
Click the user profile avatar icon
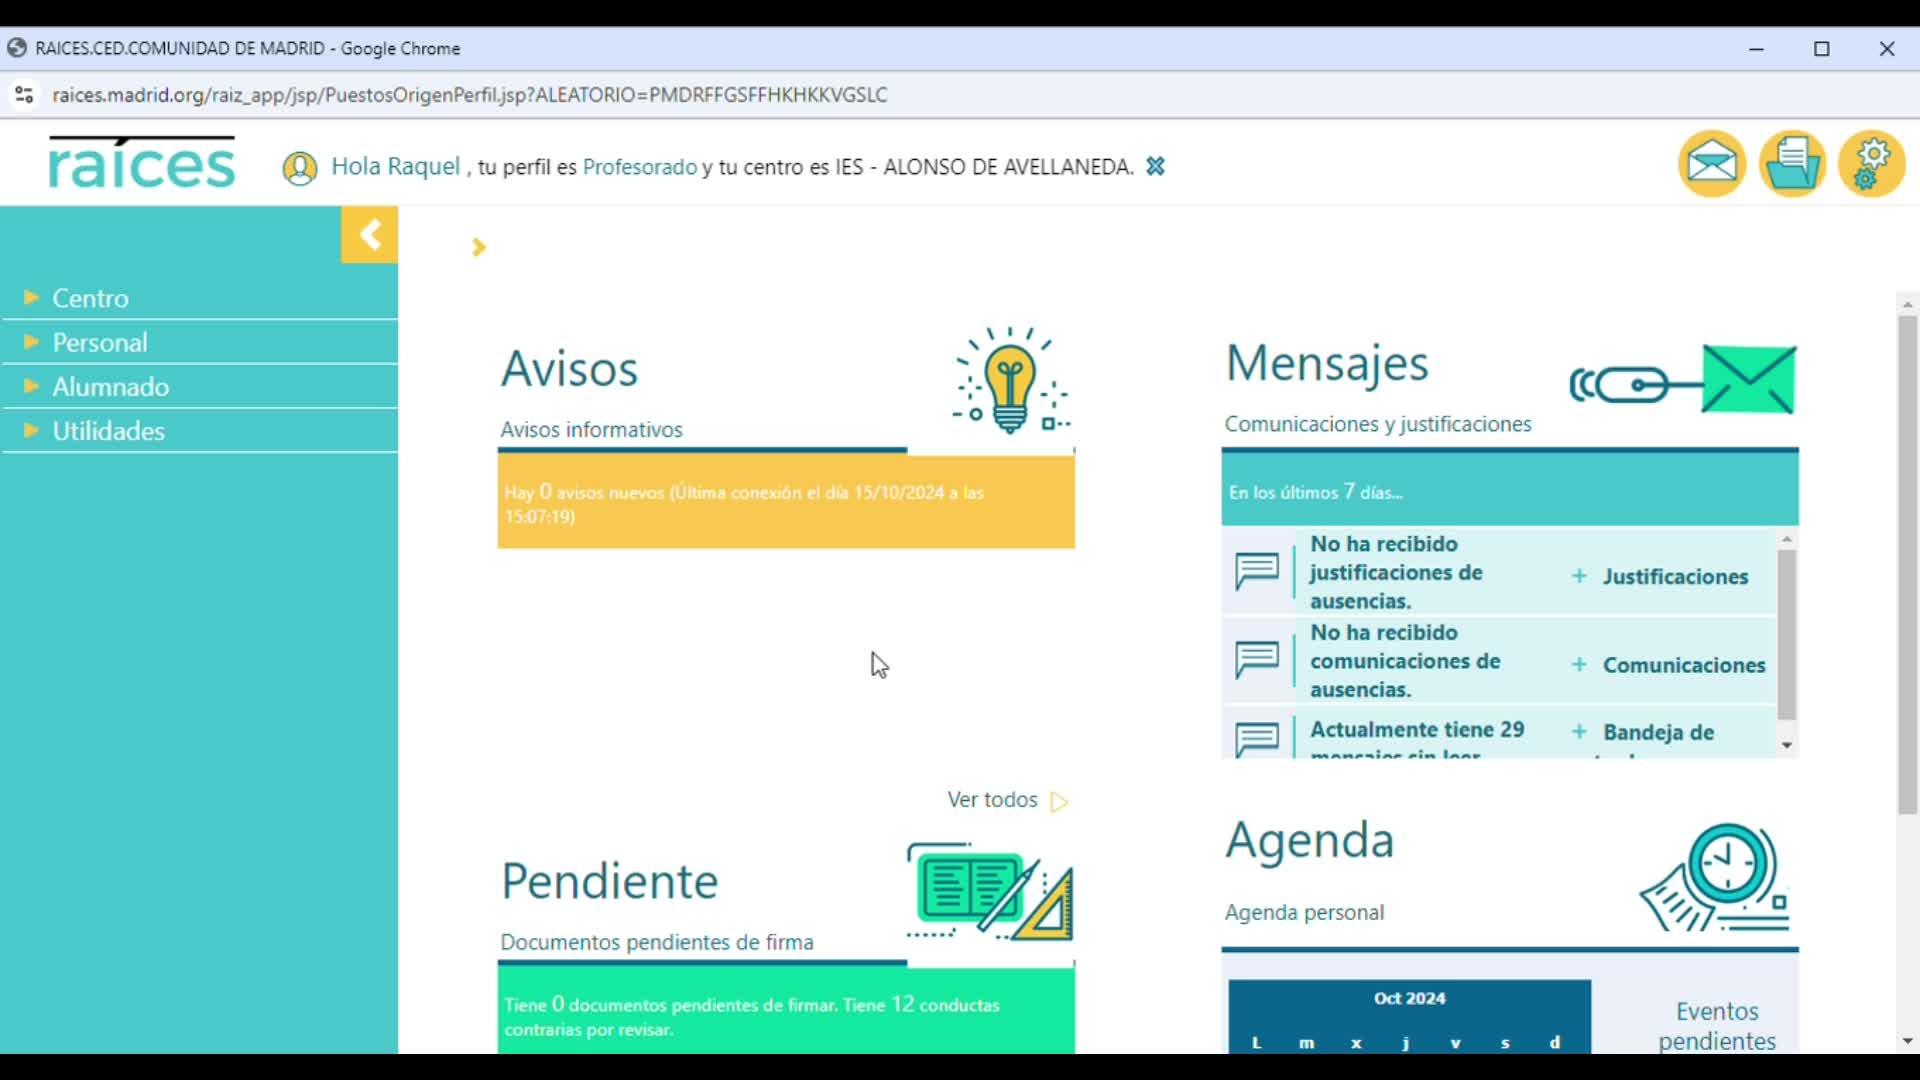pos(299,168)
